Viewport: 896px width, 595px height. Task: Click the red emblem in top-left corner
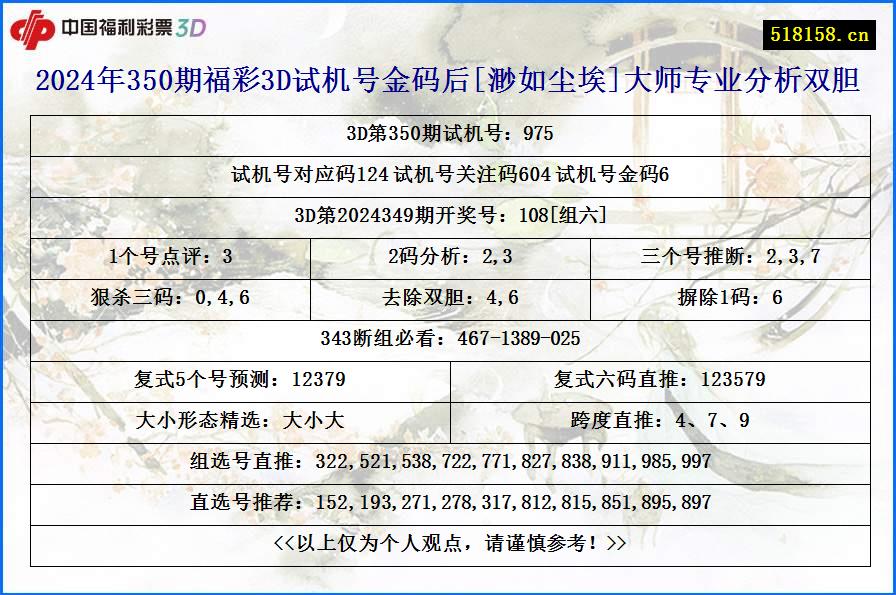(38, 28)
